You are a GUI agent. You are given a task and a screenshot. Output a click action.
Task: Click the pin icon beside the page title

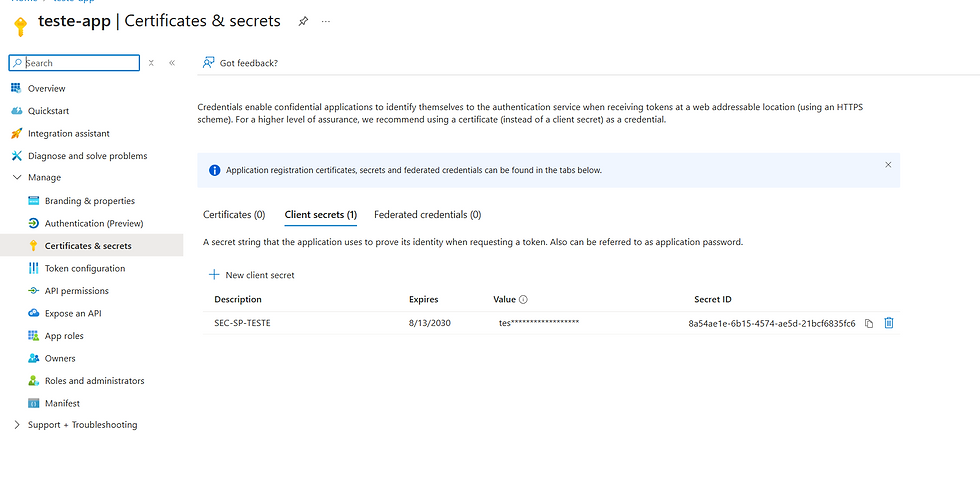coord(303,21)
